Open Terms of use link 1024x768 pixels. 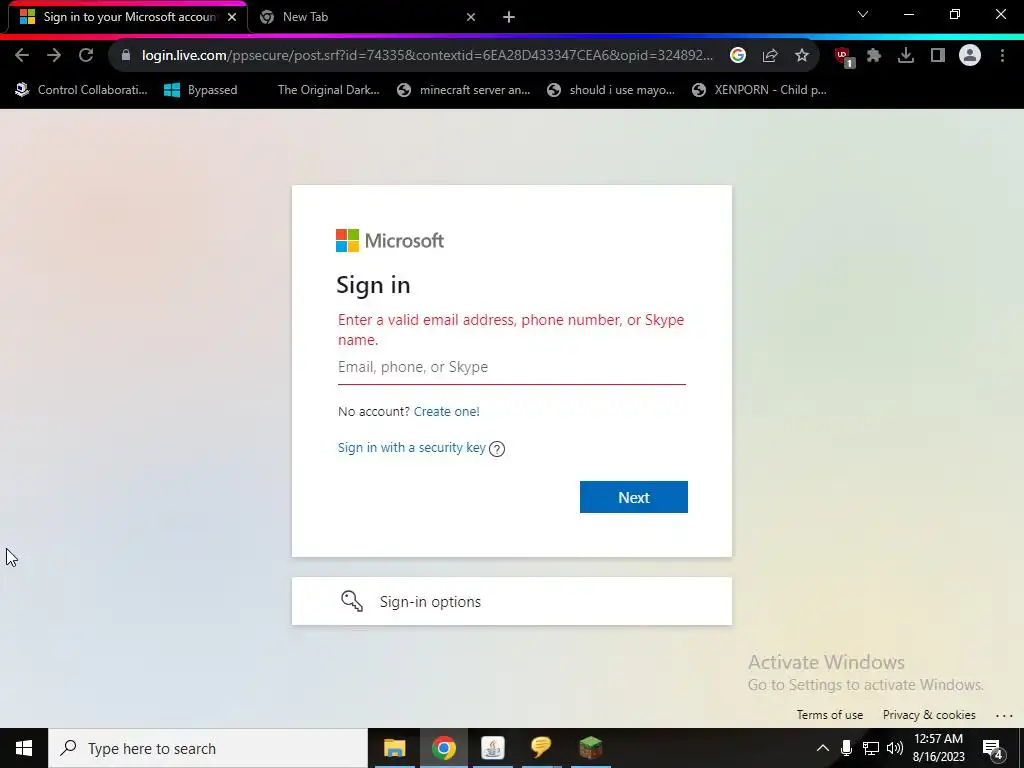(829, 715)
